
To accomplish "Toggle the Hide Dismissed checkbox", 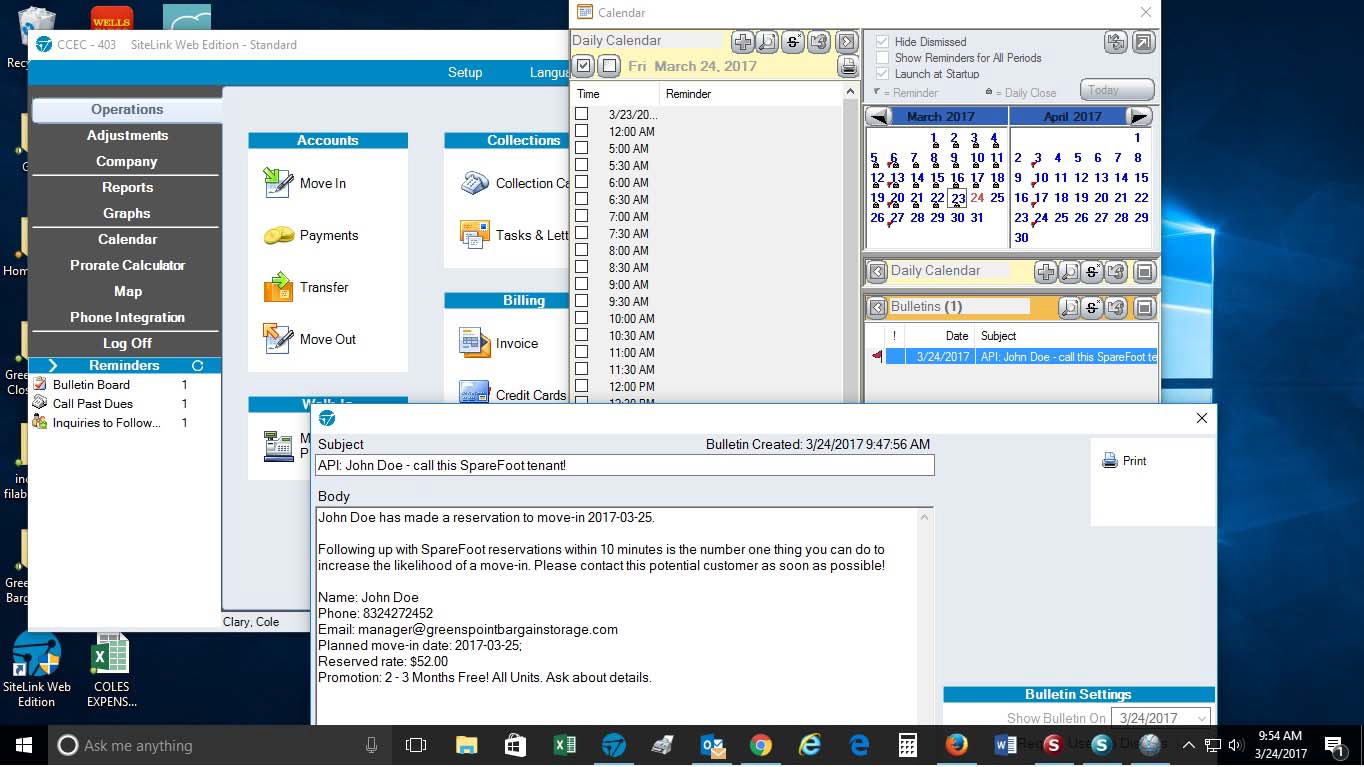I will click(882, 42).
